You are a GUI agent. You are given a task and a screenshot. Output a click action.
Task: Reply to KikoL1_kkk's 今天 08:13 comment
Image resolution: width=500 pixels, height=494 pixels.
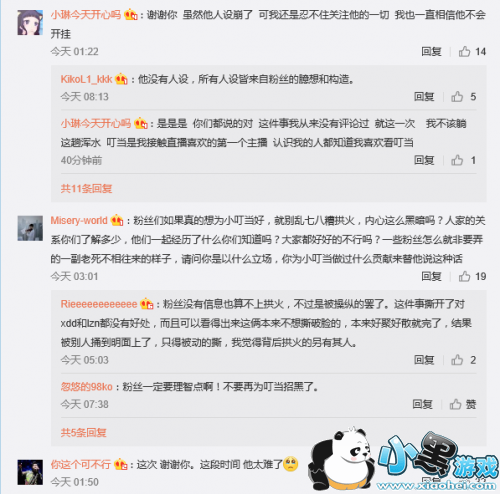424,97
